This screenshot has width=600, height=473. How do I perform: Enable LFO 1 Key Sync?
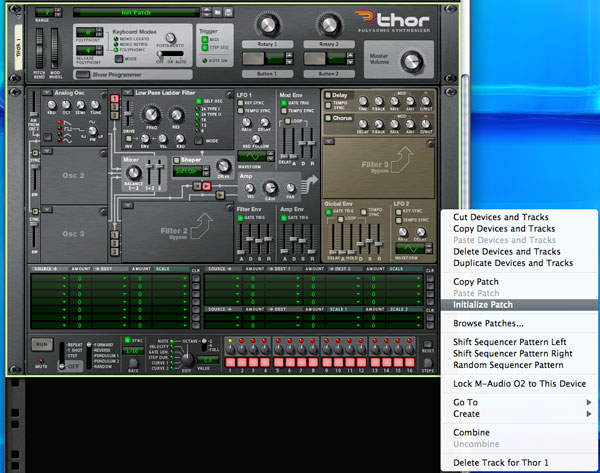point(240,103)
